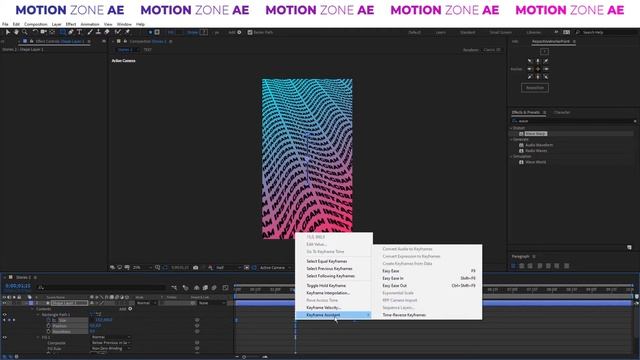Open the Active Camera view dropdown
The width and height of the screenshot is (640, 360).
(275, 268)
